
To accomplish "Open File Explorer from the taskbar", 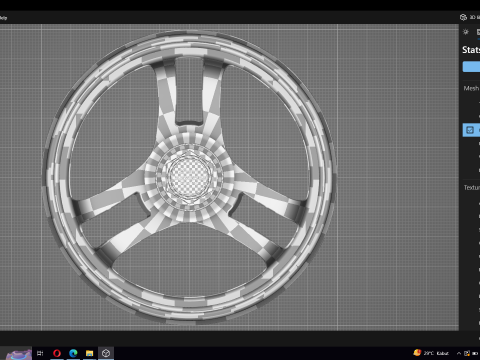I will (x=89, y=353).
